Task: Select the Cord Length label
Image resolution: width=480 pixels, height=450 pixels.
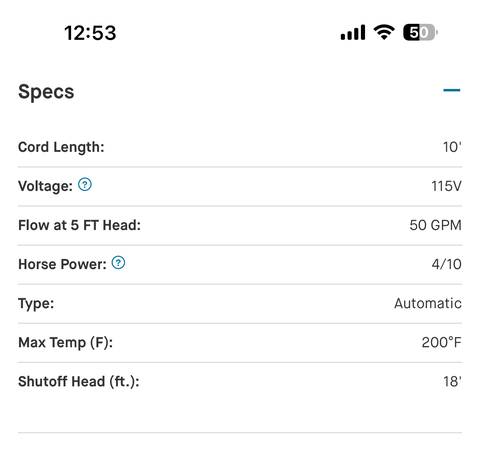Action: 61,147
